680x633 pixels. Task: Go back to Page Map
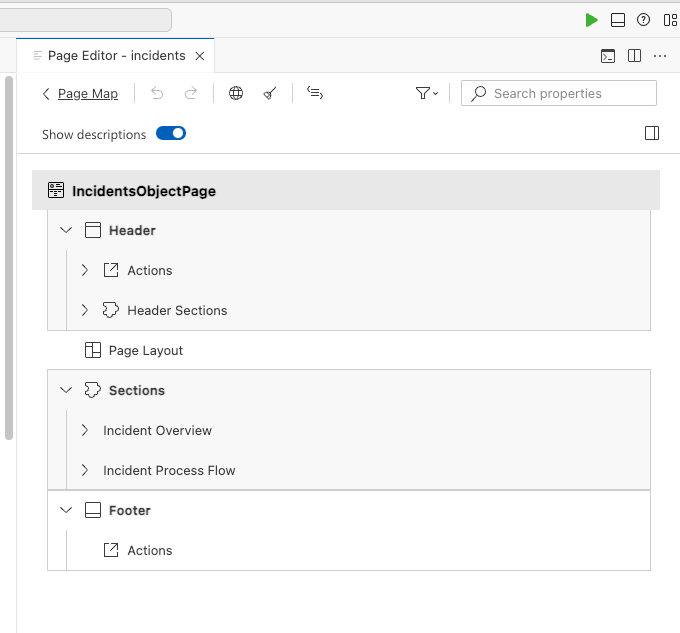click(x=80, y=93)
